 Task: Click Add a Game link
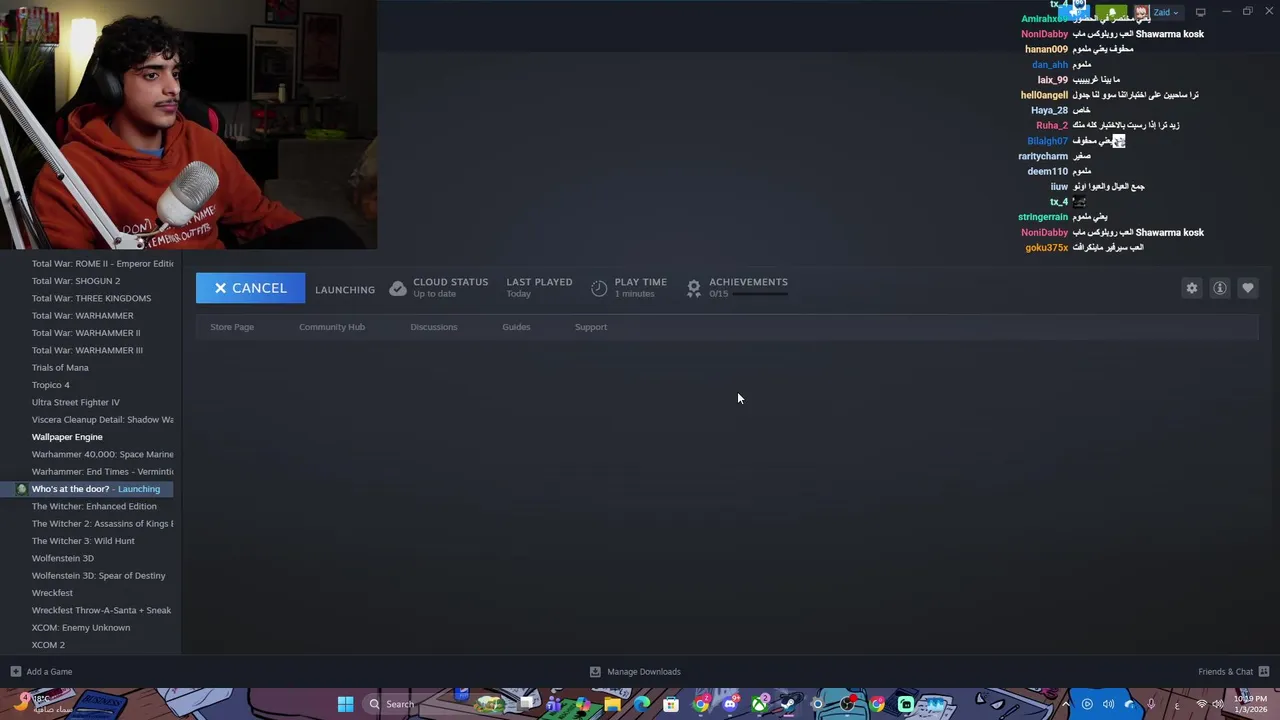[x=49, y=672]
